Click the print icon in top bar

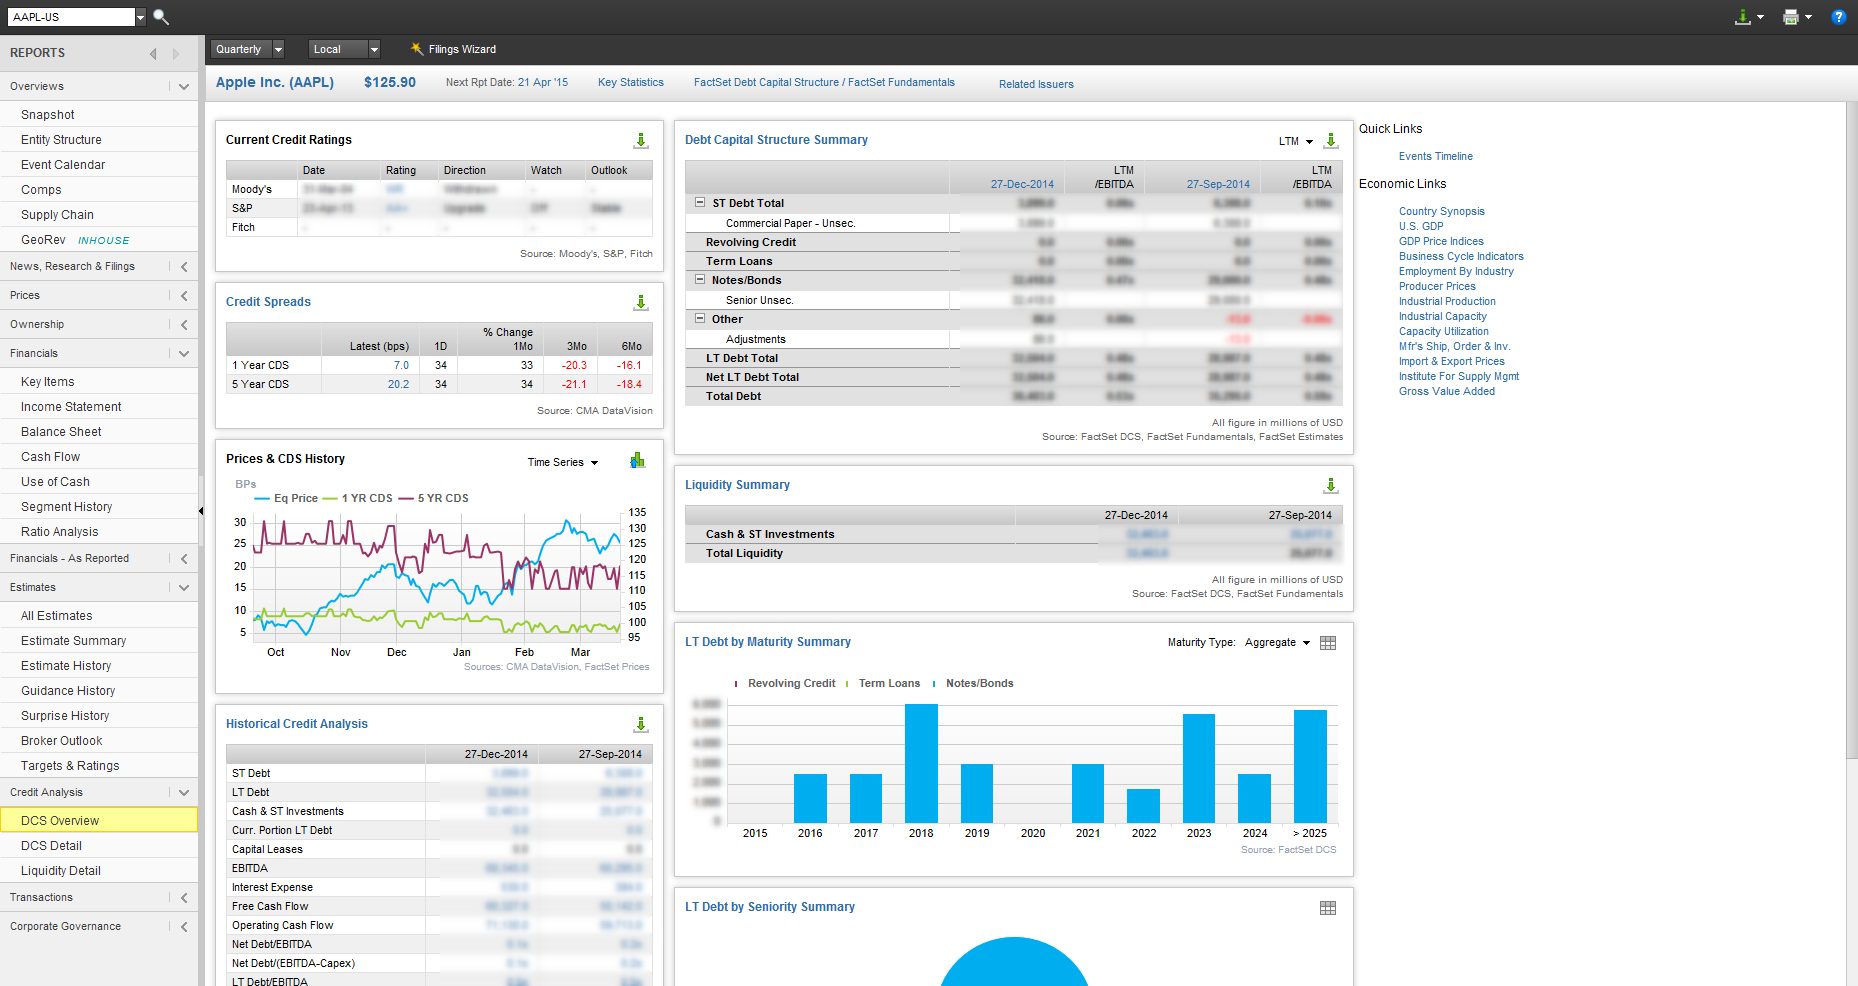(1791, 17)
